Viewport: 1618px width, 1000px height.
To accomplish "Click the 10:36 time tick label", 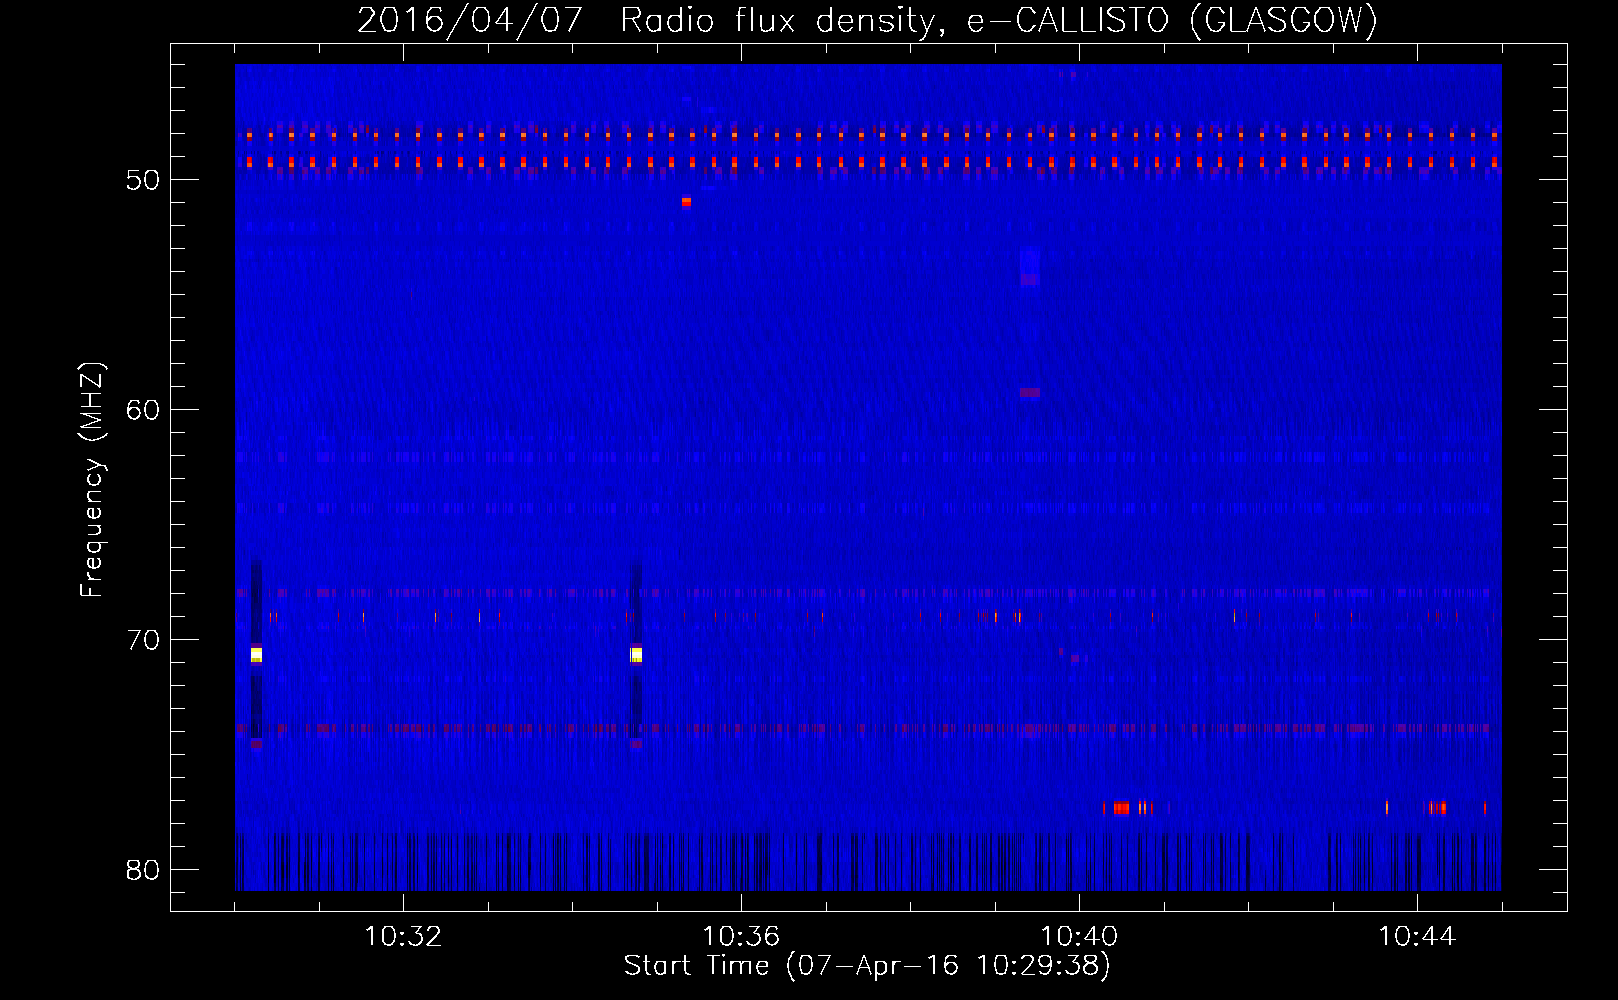I will [x=741, y=937].
